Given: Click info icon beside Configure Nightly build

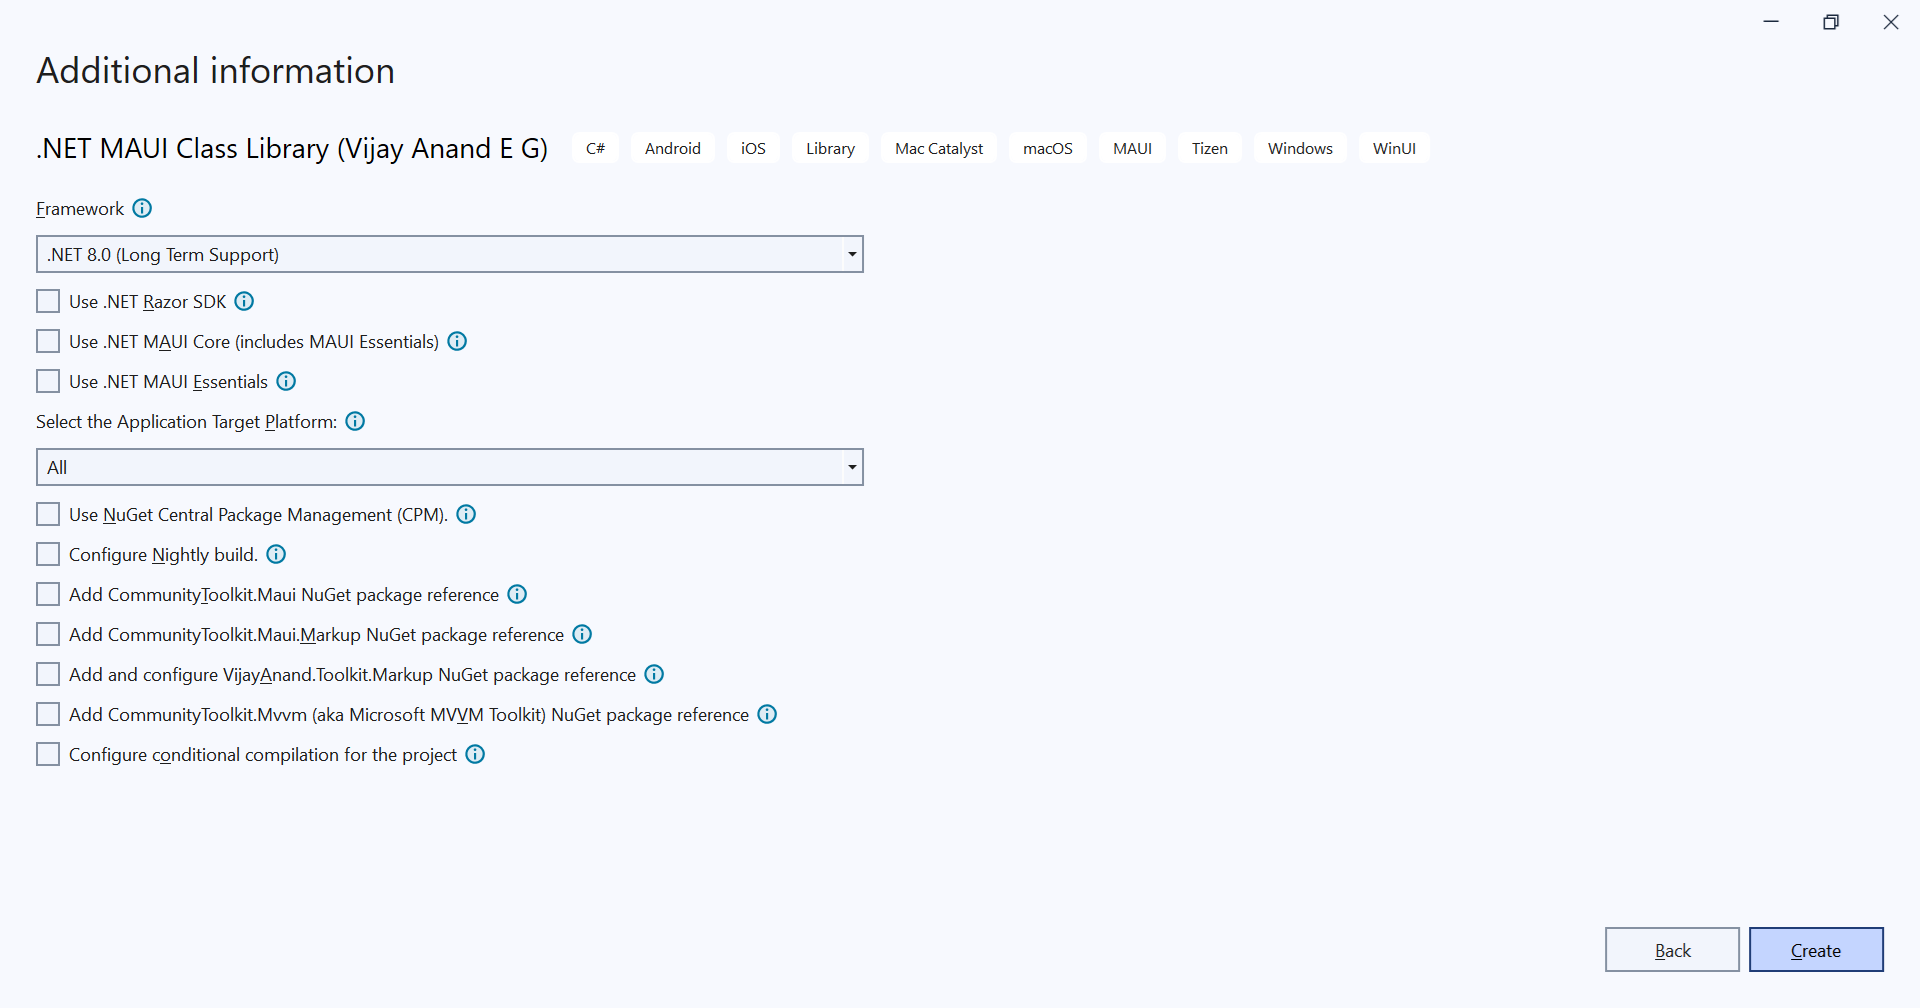Looking at the screenshot, I should tap(276, 554).
